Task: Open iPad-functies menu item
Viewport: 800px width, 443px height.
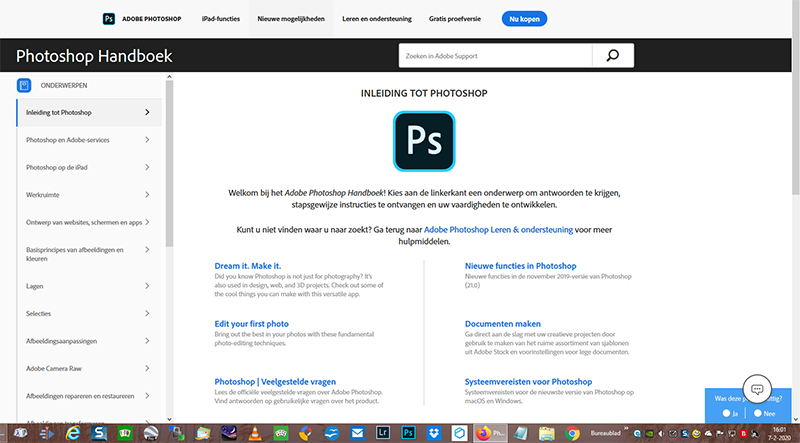Action: (x=221, y=19)
